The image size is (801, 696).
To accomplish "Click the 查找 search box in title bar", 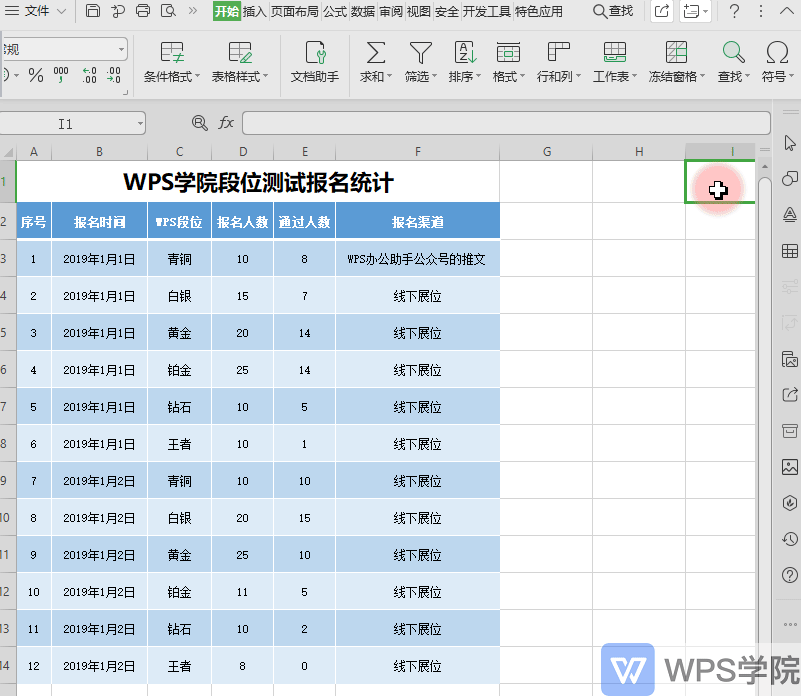I will pos(612,11).
